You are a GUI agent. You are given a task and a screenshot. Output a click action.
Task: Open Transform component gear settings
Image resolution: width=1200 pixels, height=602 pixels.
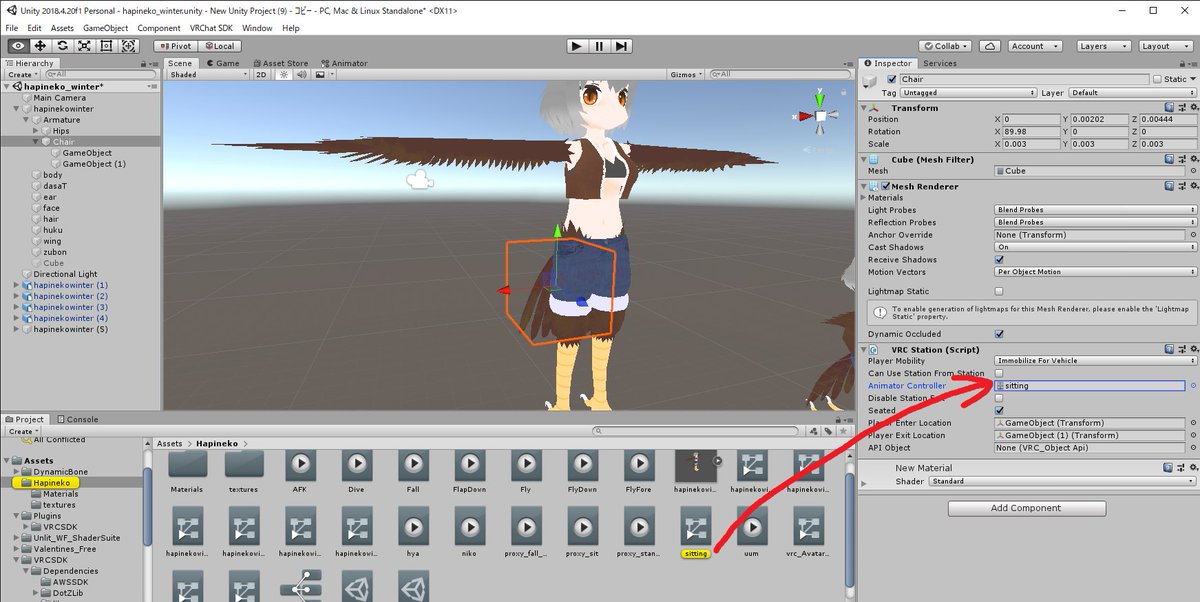(x=1192, y=107)
